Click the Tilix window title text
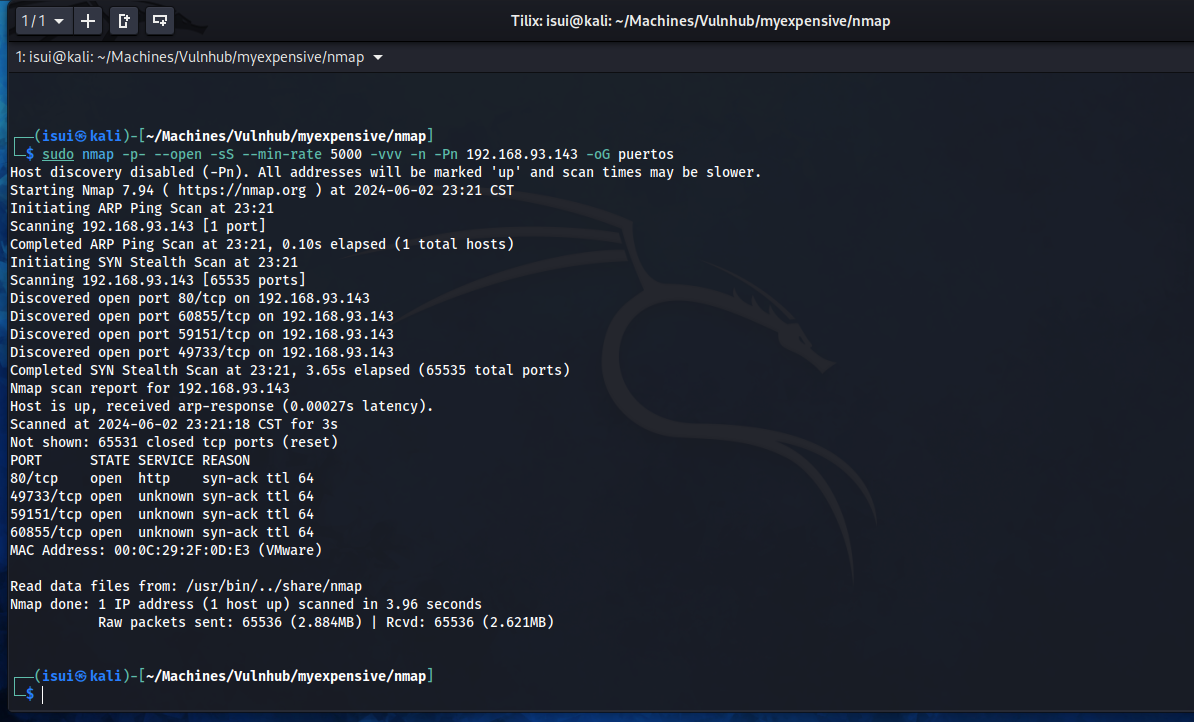The image size is (1194, 722). coord(700,21)
